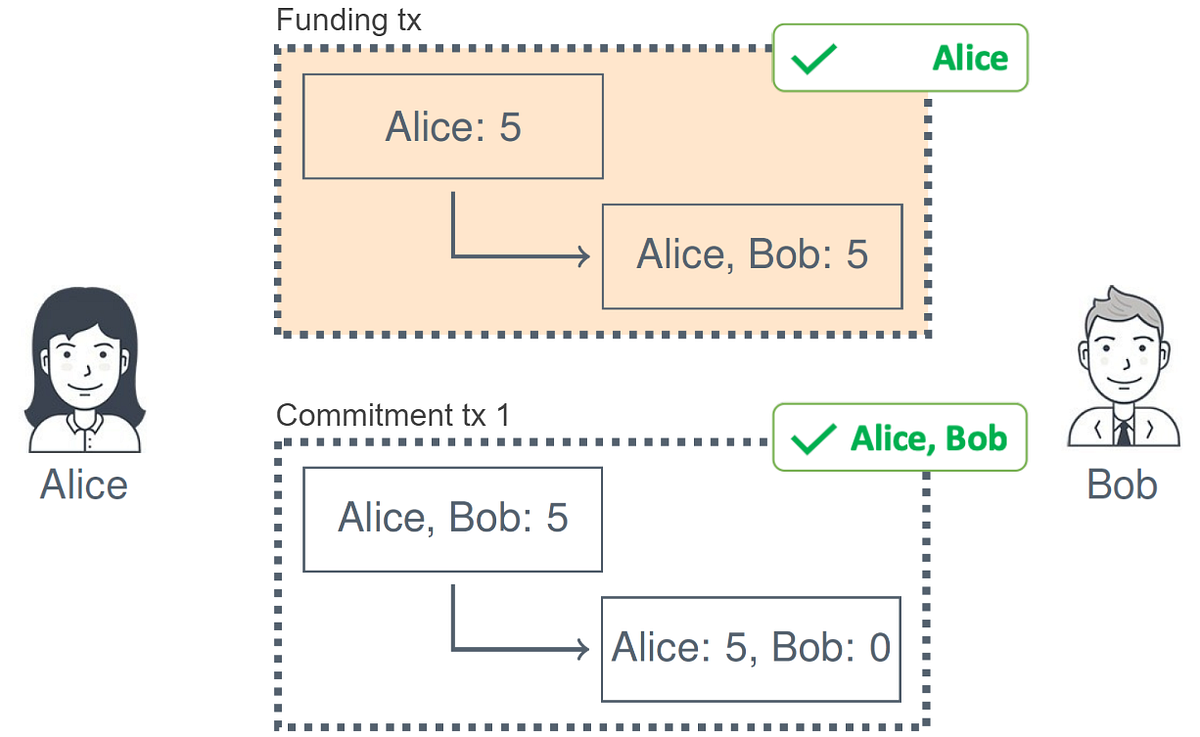Click the 'Funding tx' label
The image size is (1200, 737).
click(349, 20)
